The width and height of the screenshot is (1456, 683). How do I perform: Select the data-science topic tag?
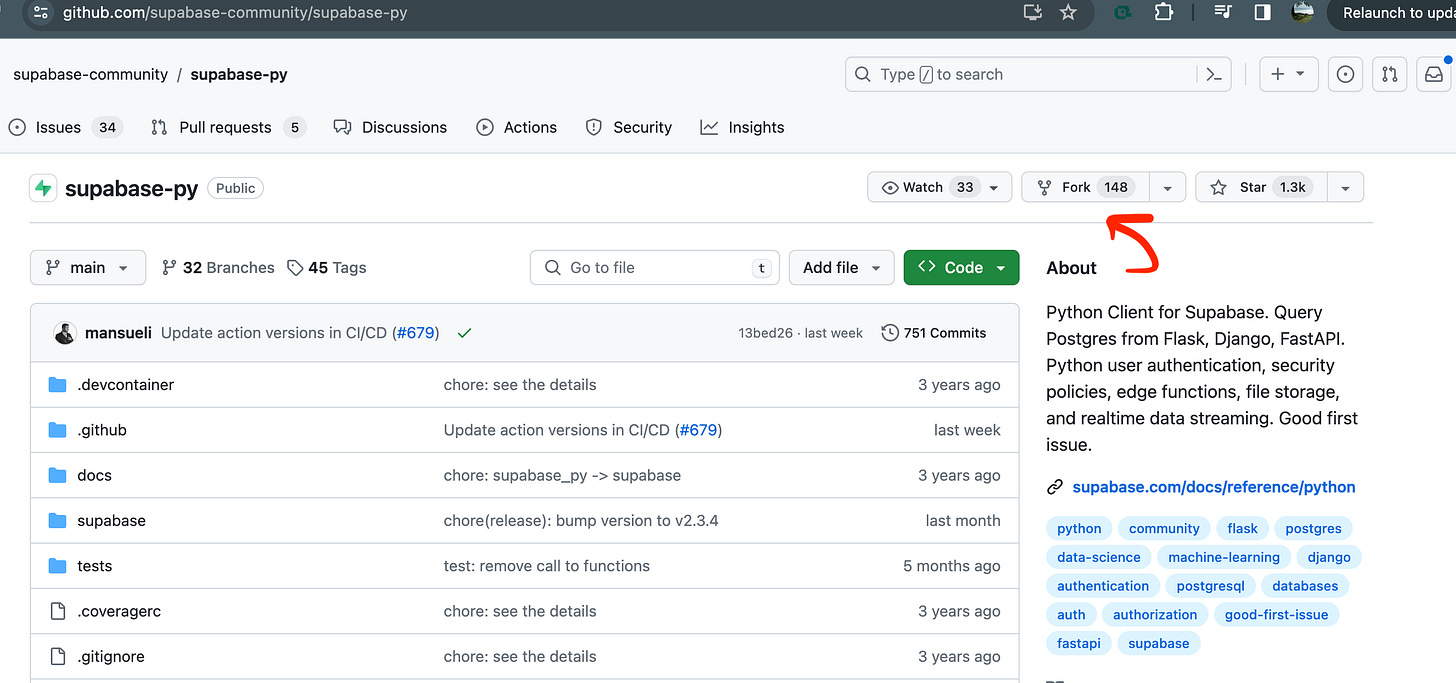(1099, 557)
